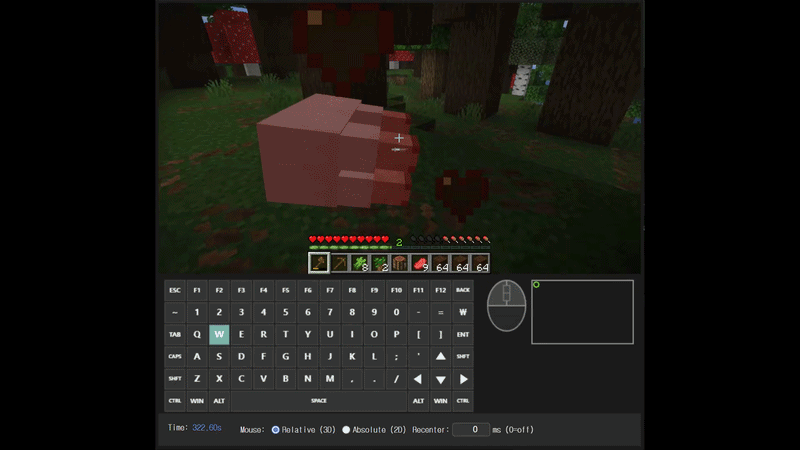Click the Q key
Image resolution: width=800 pixels, height=450 pixels.
tap(197, 335)
